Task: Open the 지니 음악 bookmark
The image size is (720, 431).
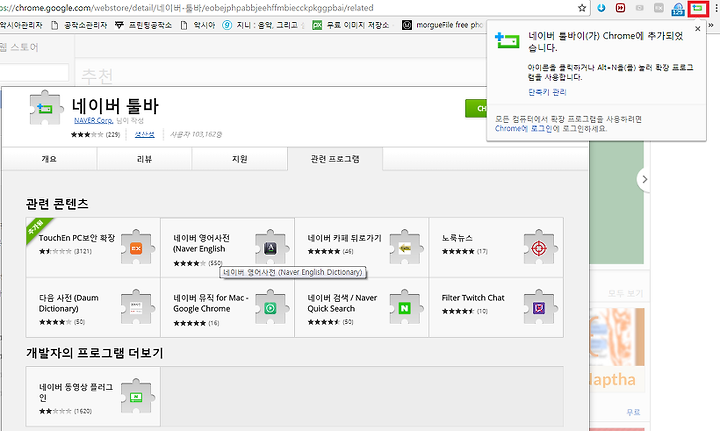Action: [263, 25]
